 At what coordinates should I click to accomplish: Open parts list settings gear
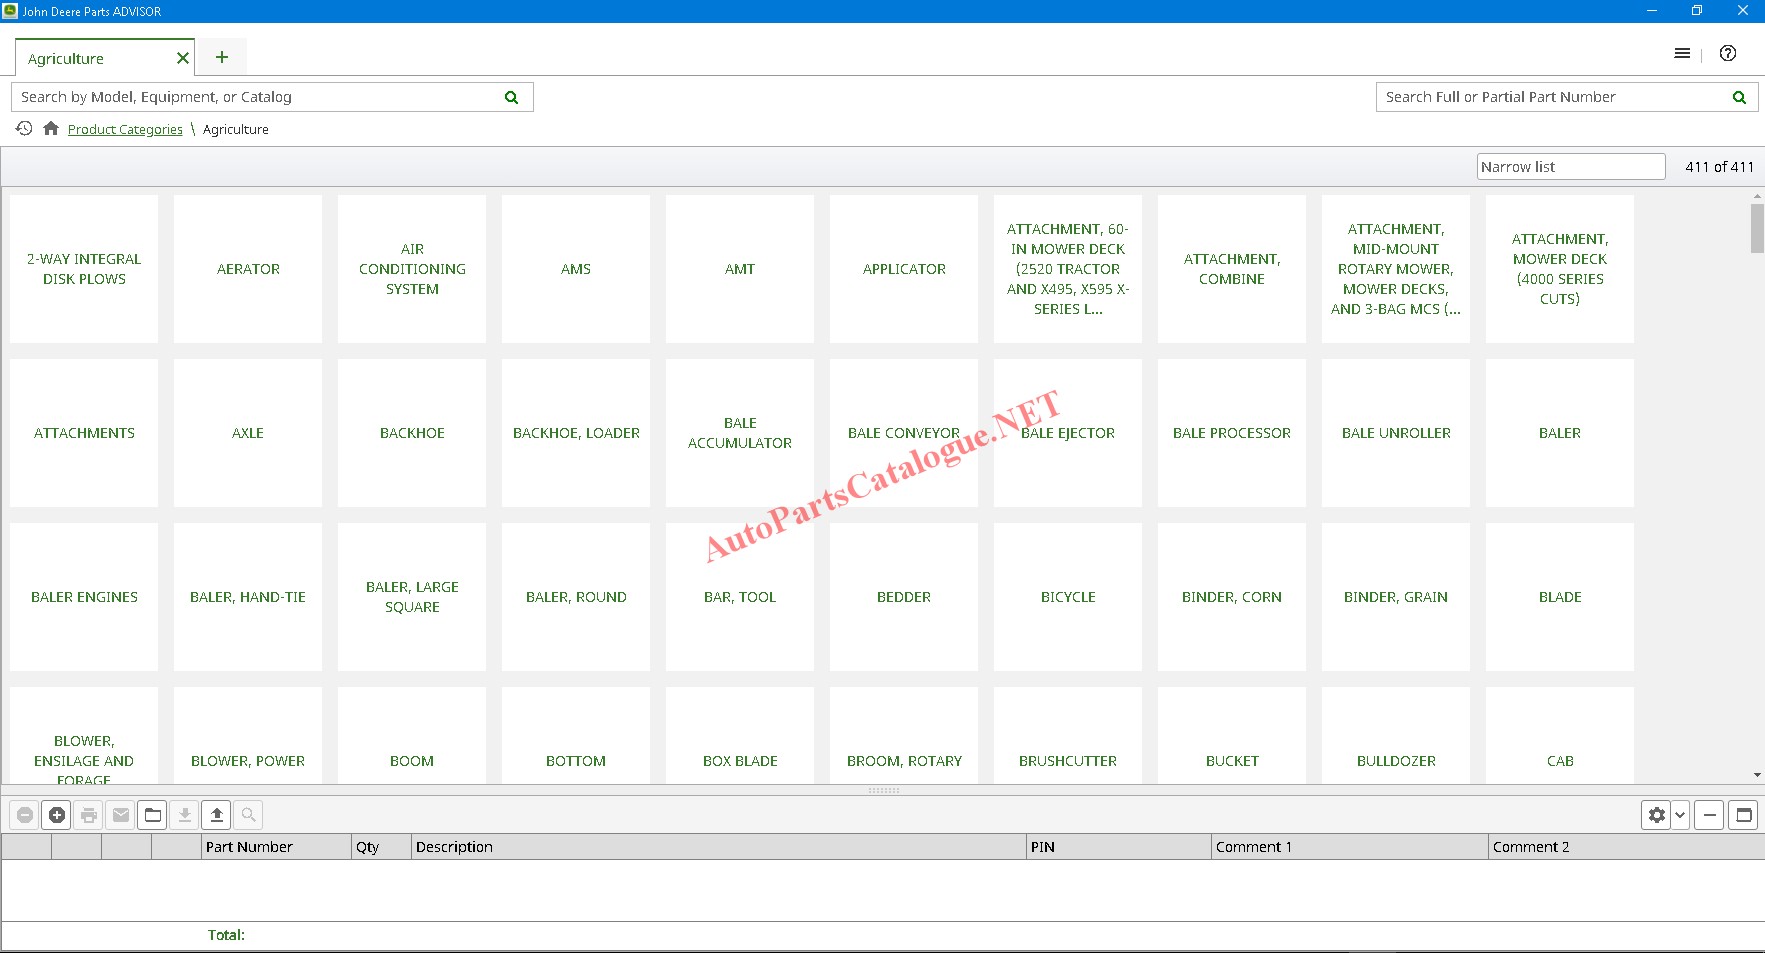(1656, 815)
